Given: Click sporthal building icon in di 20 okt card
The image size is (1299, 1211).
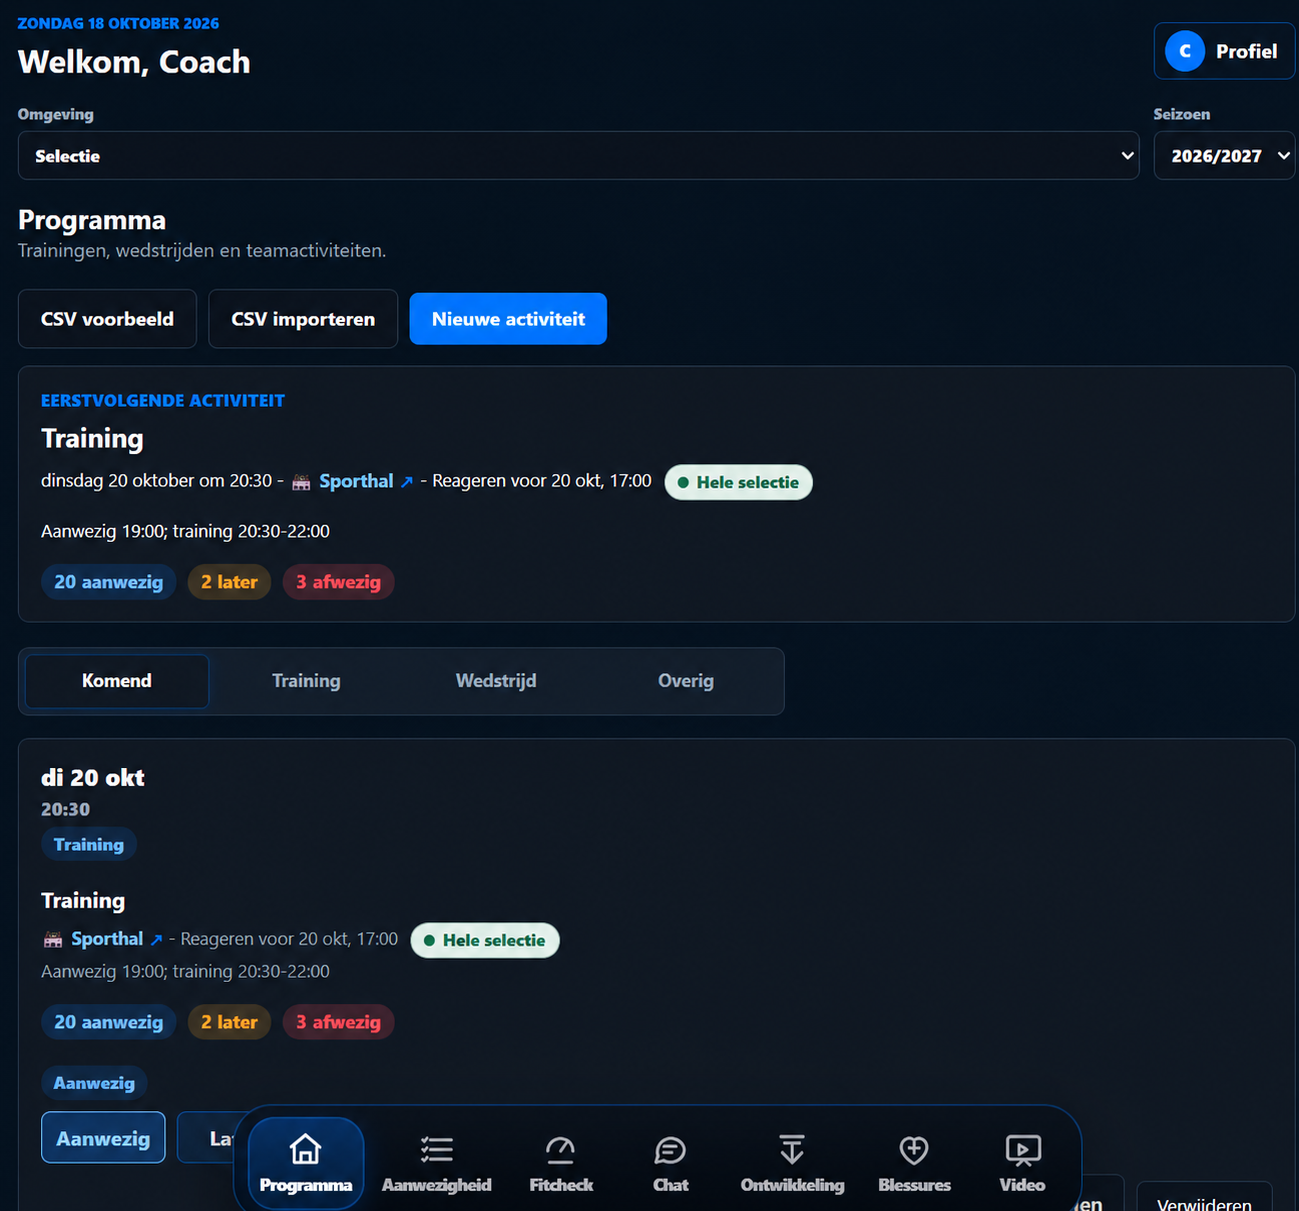Looking at the screenshot, I should (53, 940).
